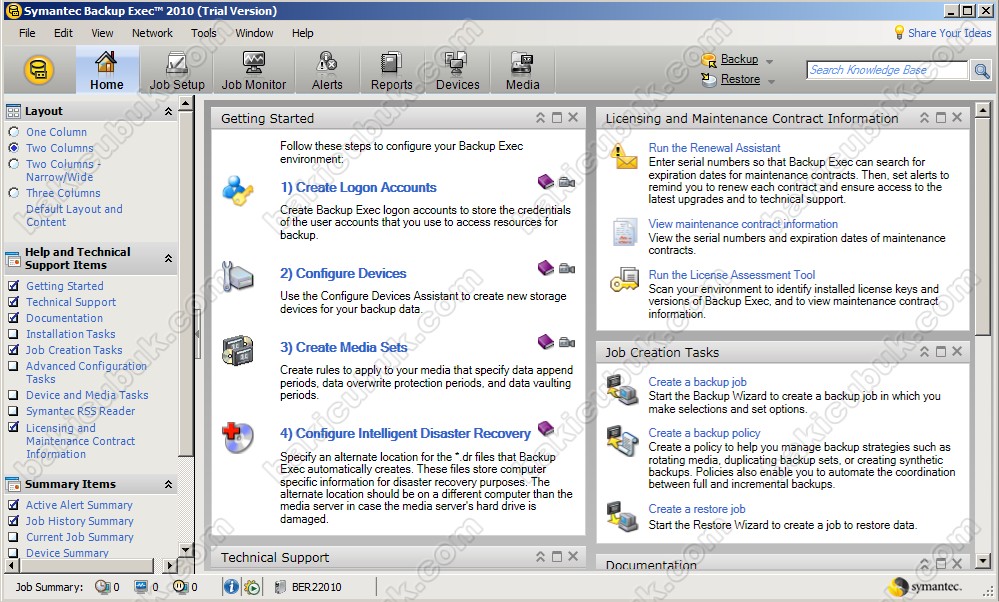This screenshot has width=999, height=602.
Task: Click the Renewal Assistant warning envelope icon
Action: click(624, 157)
